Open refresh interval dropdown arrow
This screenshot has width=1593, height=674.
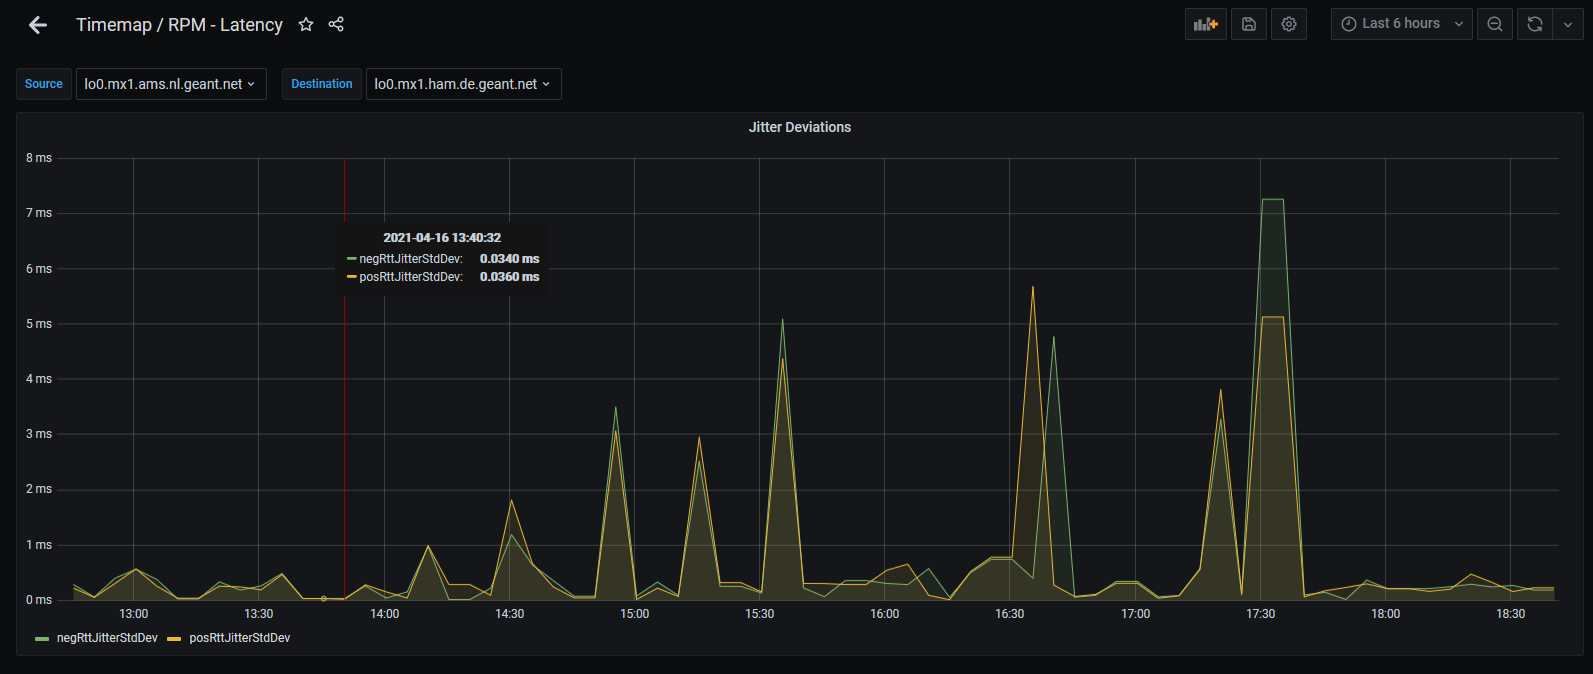click(x=1568, y=24)
